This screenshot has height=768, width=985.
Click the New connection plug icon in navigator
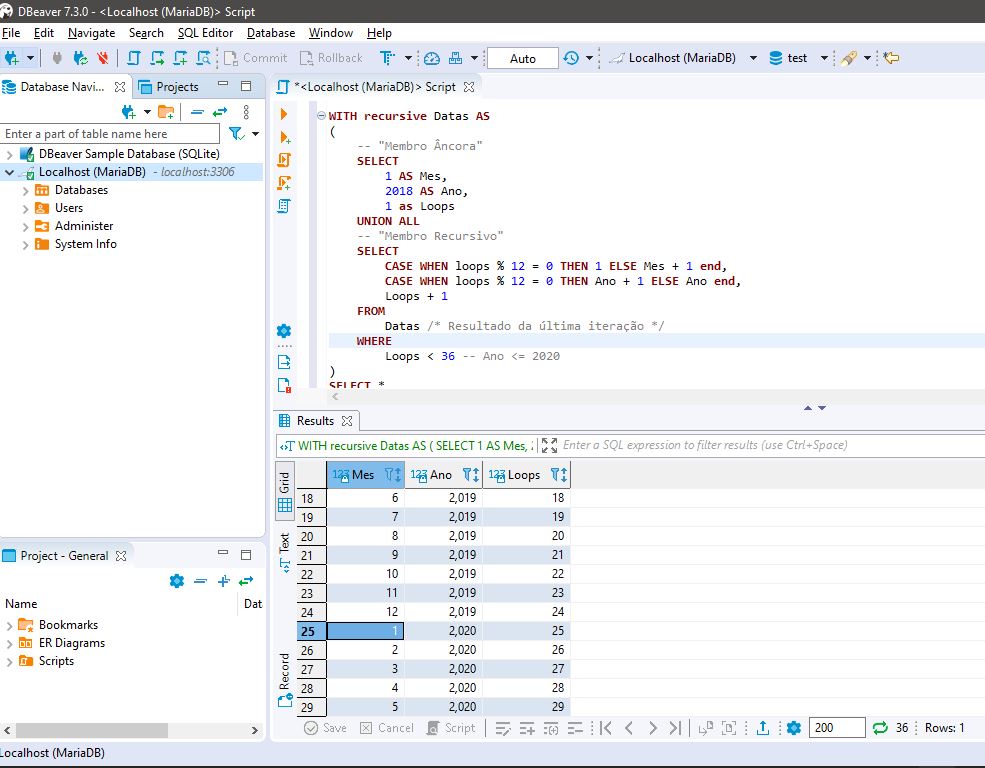[128, 111]
